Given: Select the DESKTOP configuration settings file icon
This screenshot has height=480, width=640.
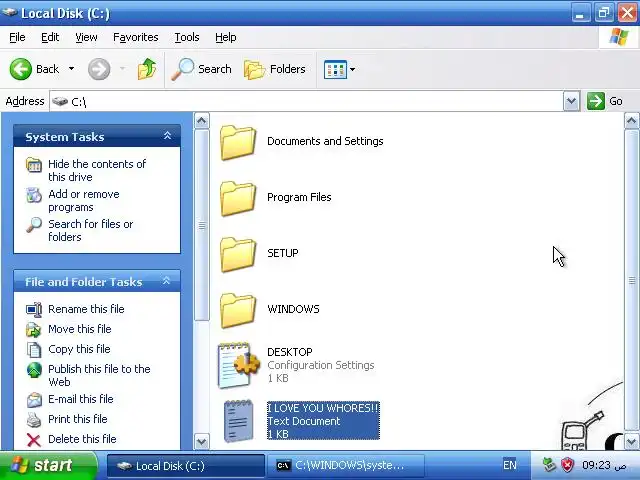Looking at the screenshot, I should click(239, 365).
